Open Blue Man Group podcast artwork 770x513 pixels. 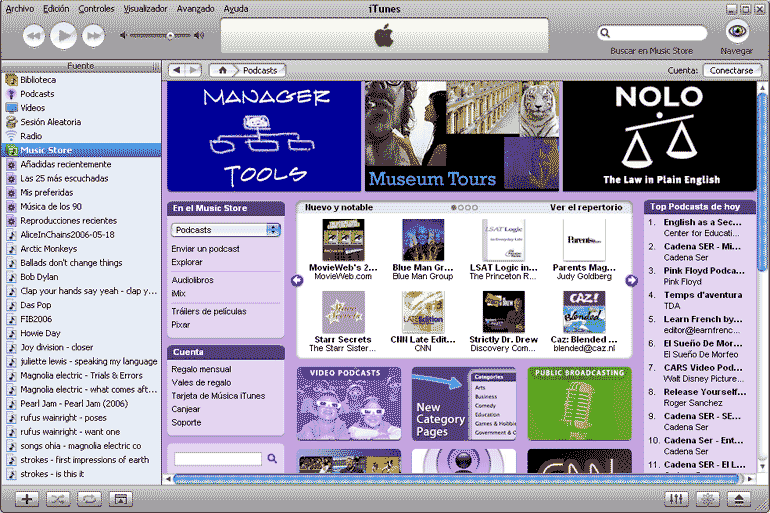423,240
